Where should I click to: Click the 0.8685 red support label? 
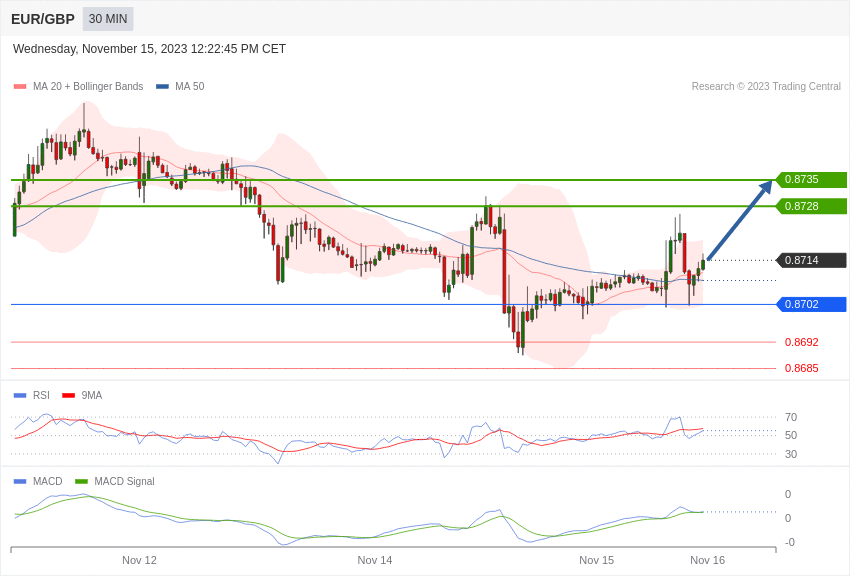point(802,368)
